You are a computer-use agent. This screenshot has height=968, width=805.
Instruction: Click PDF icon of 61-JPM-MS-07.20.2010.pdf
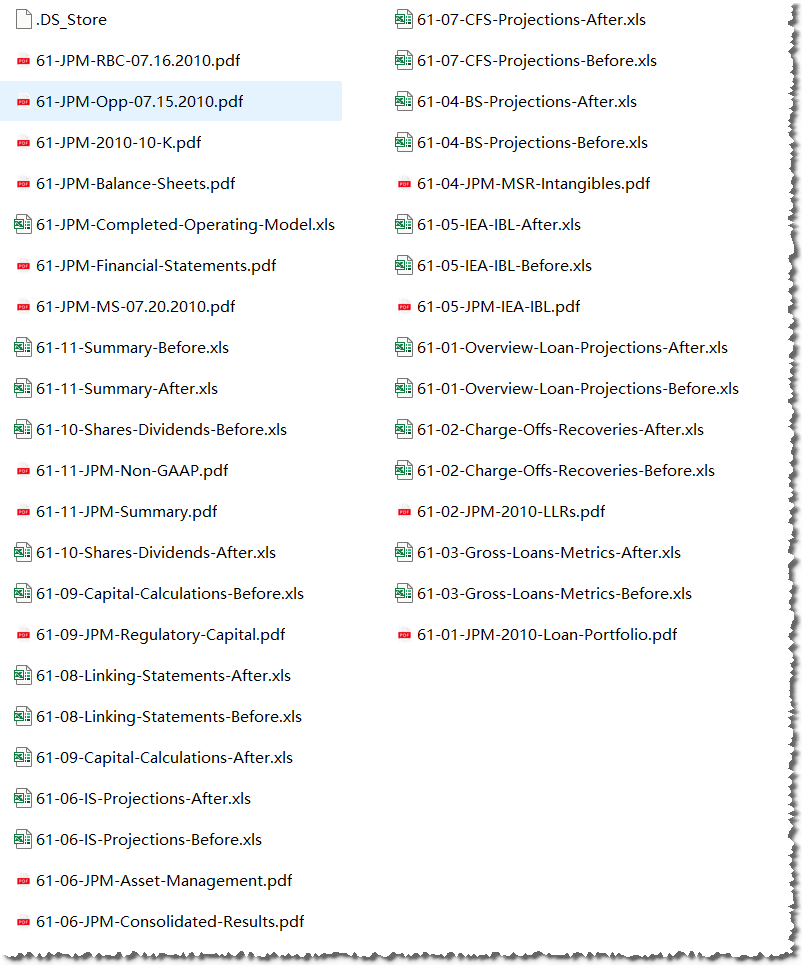pyautogui.click(x=23, y=307)
